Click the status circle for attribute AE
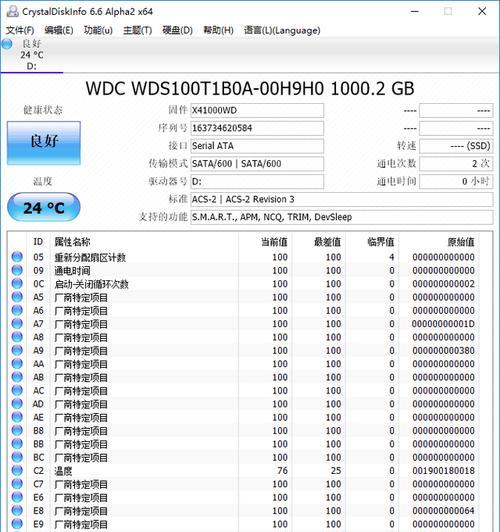 pyautogui.click(x=17, y=417)
